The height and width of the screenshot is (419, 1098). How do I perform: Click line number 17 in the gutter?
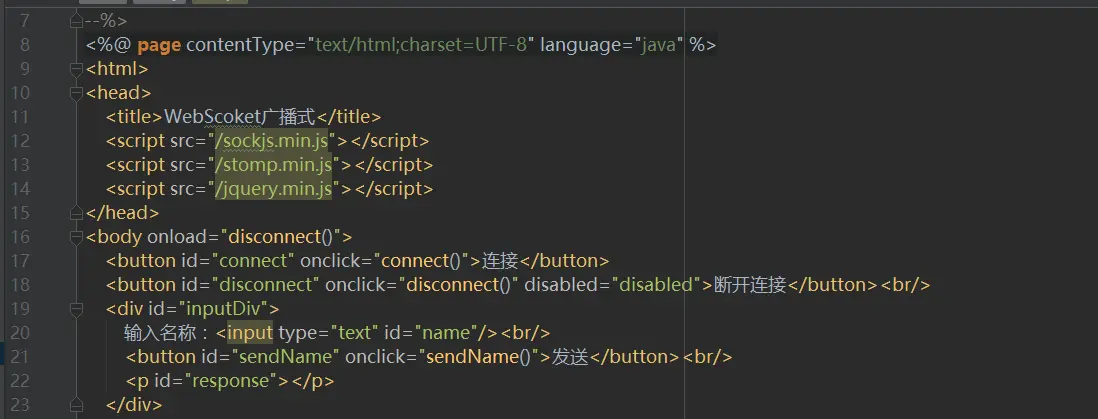pos(20,261)
